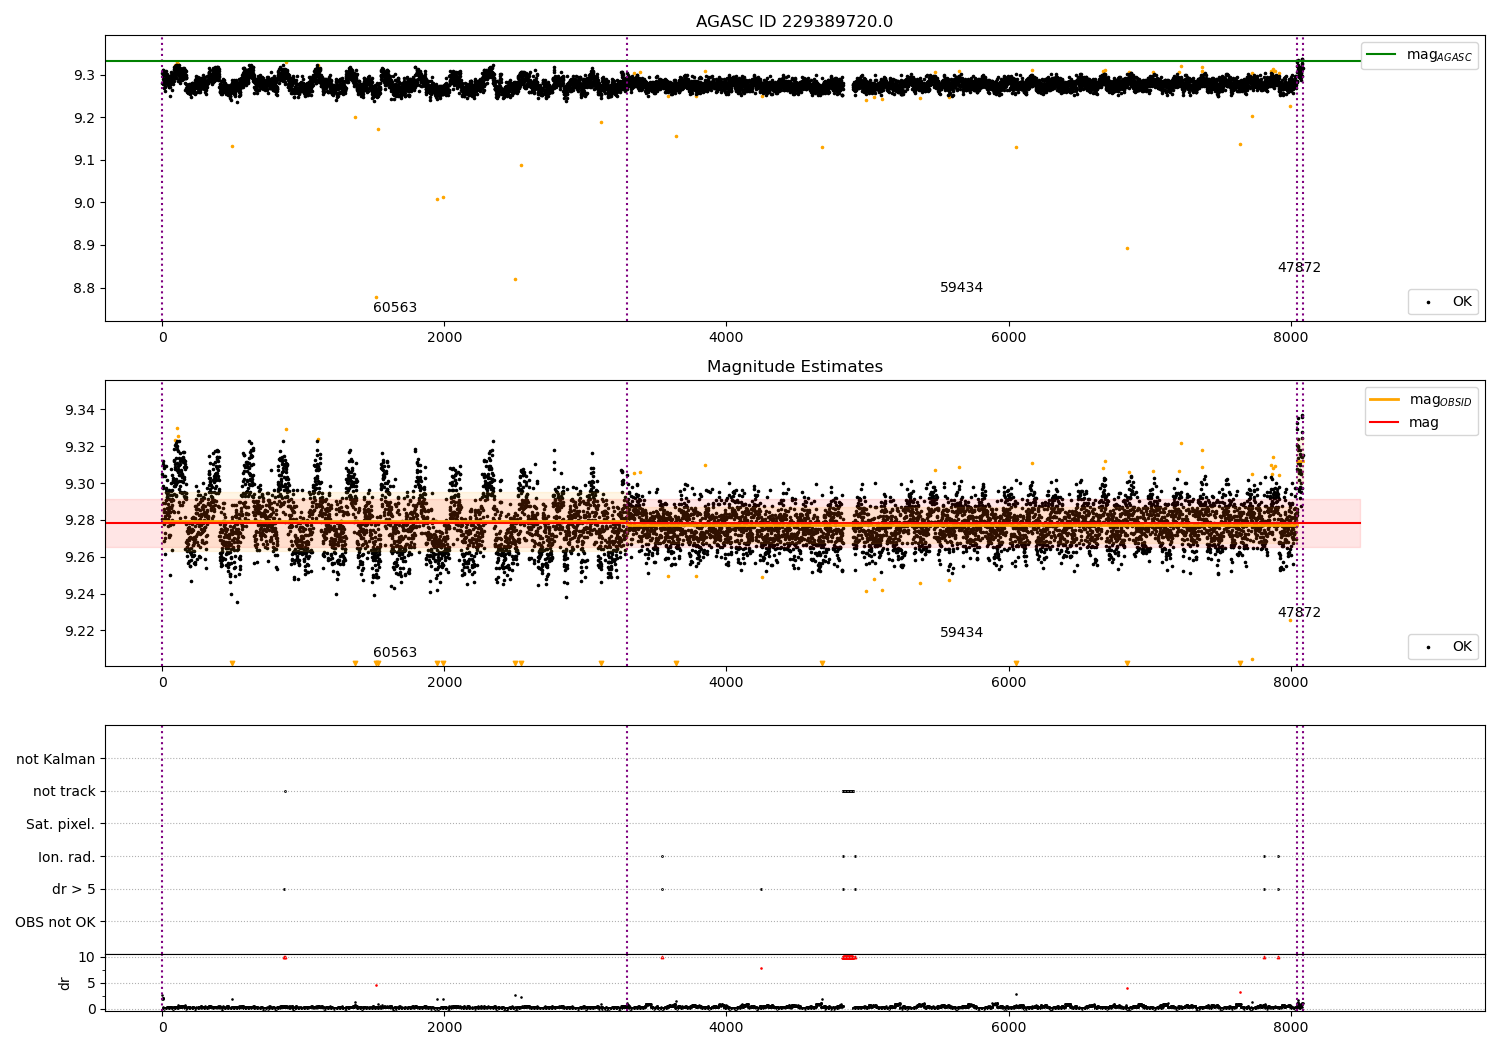Screen dimensions: 1500x1050
Task: Click the 'dr > 5' row label
Action: point(74,890)
